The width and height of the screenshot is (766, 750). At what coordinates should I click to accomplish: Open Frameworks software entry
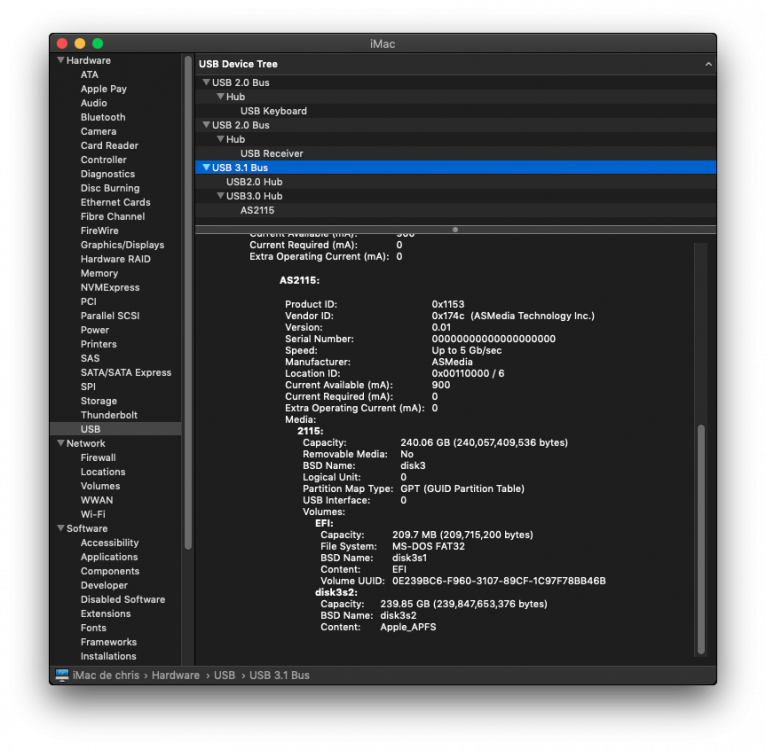[x=108, y=642]
